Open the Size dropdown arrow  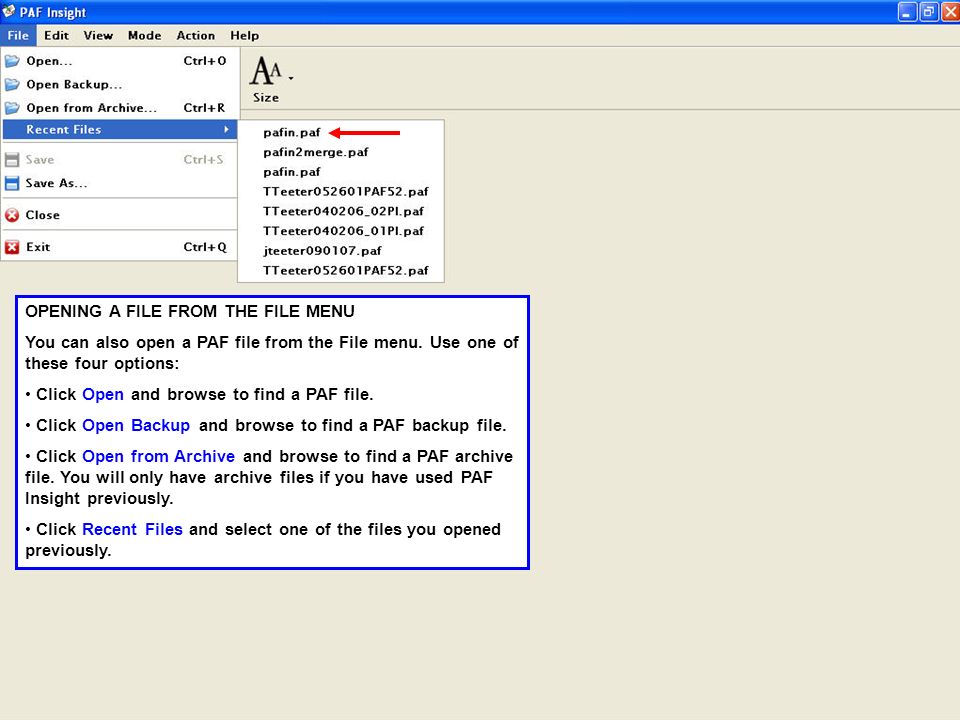(291, 78)
